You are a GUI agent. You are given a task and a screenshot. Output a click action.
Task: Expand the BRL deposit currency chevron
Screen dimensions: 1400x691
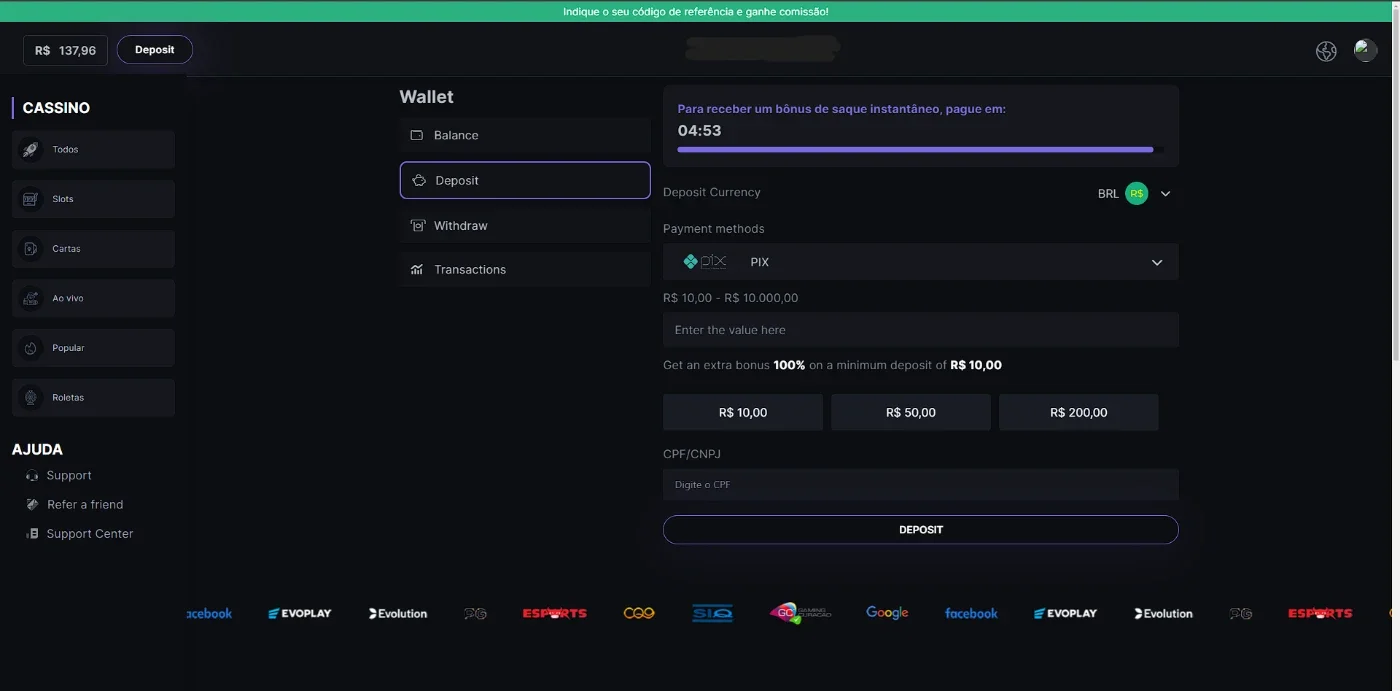tap(1165, 194)
